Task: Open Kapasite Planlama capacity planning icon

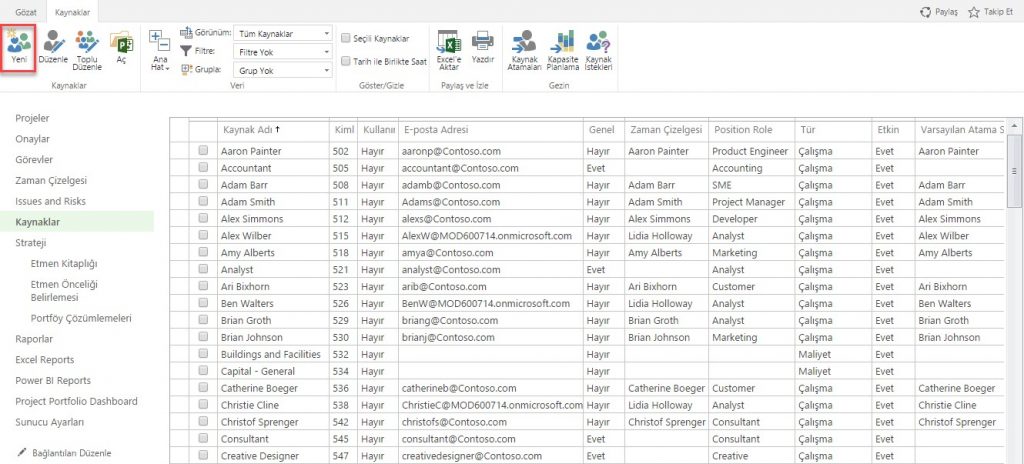Action: (x=563, y=47)
